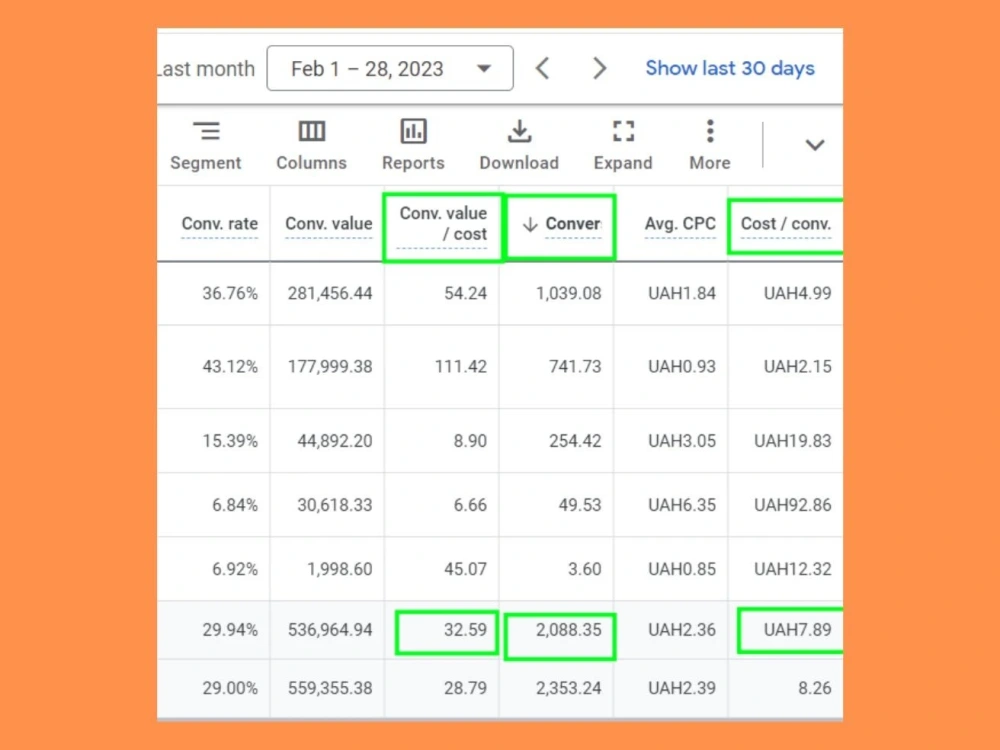Click the 111.42 value/cost cell
The image size is (1000, 750).
pyautogui.click(x=460, y=367)
